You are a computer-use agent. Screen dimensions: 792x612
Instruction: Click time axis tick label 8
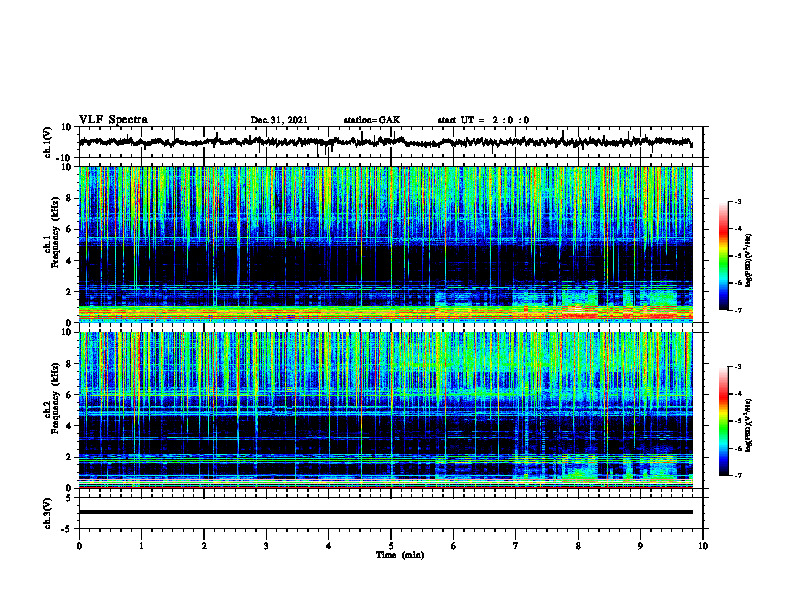pos(578,546)
